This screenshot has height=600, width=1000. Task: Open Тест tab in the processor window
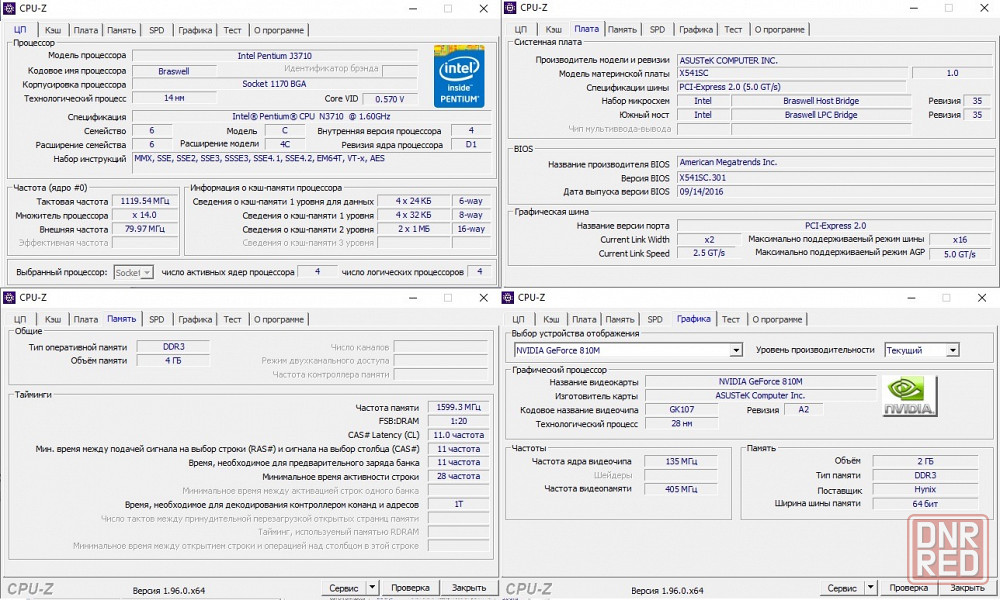click(232, 30)
